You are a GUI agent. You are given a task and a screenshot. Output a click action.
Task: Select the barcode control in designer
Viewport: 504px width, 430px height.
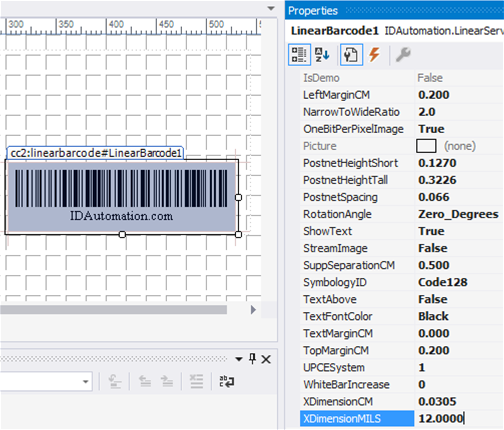122,197
